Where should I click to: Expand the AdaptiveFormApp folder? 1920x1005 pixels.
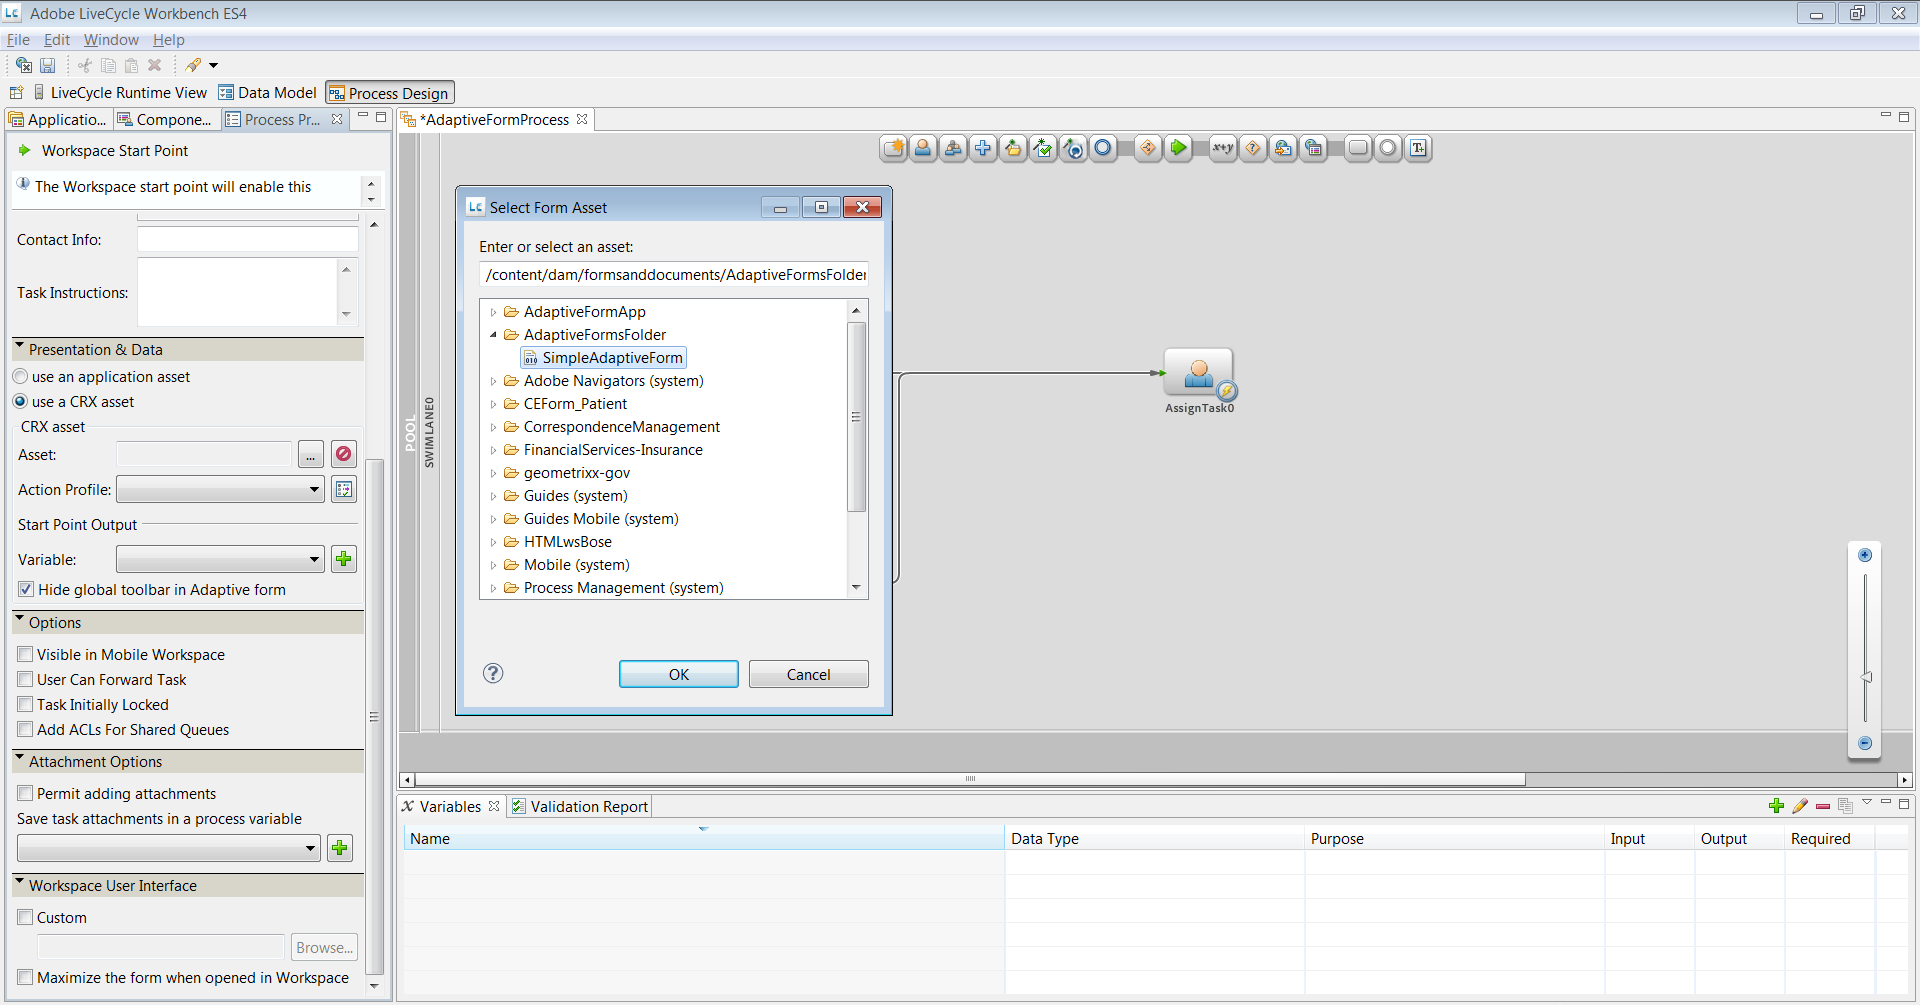tap(493, 312)
